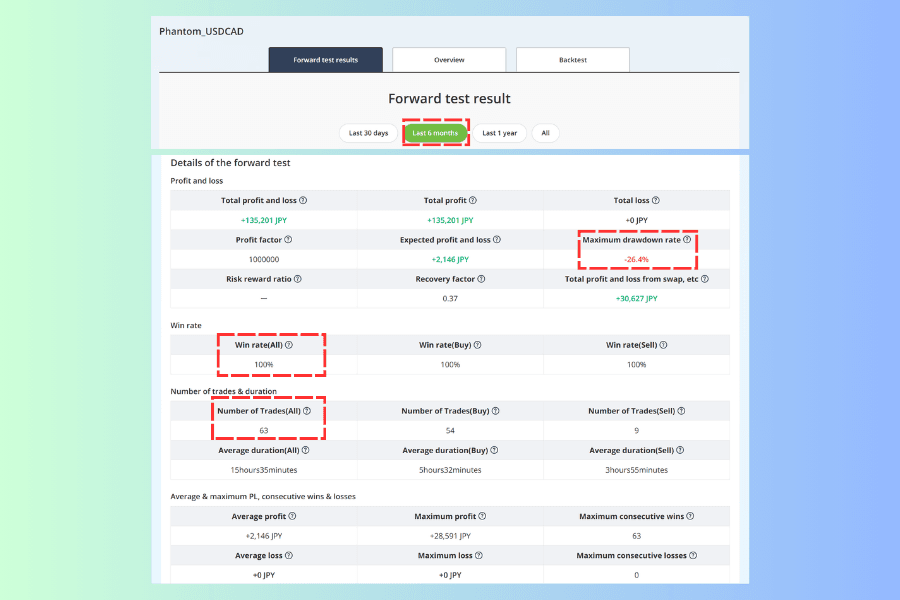Click the +28,591 JPY maximum profit value
This screenshot has width=900, height=600.
point(450,536)
